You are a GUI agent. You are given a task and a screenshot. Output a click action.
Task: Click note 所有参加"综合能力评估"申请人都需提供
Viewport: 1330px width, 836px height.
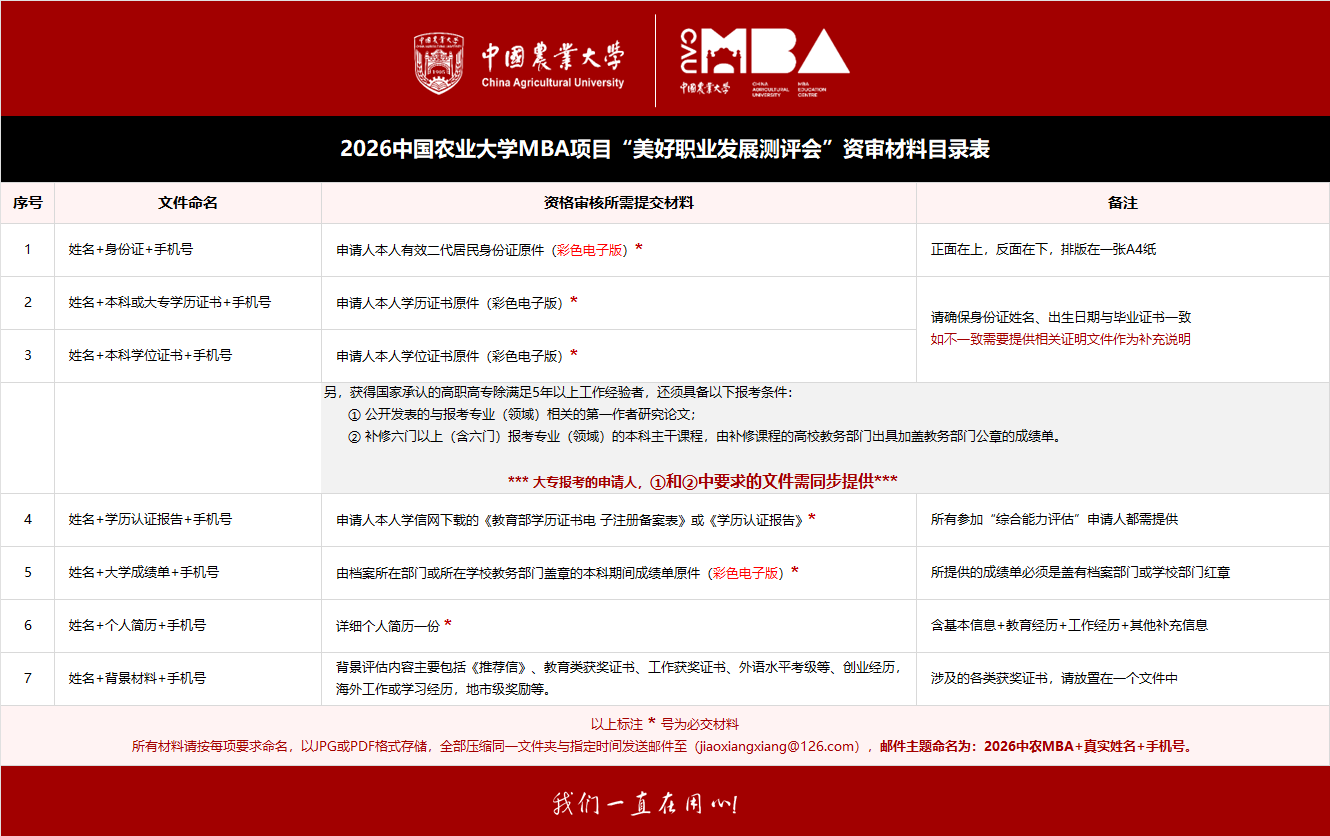[x=1055, y=520]
